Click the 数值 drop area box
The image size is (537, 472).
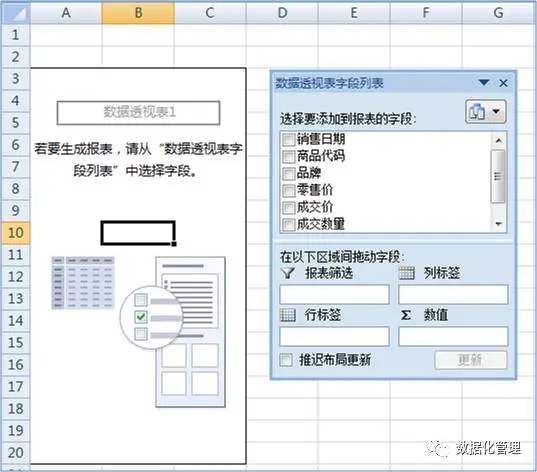[x=453, y=336]
